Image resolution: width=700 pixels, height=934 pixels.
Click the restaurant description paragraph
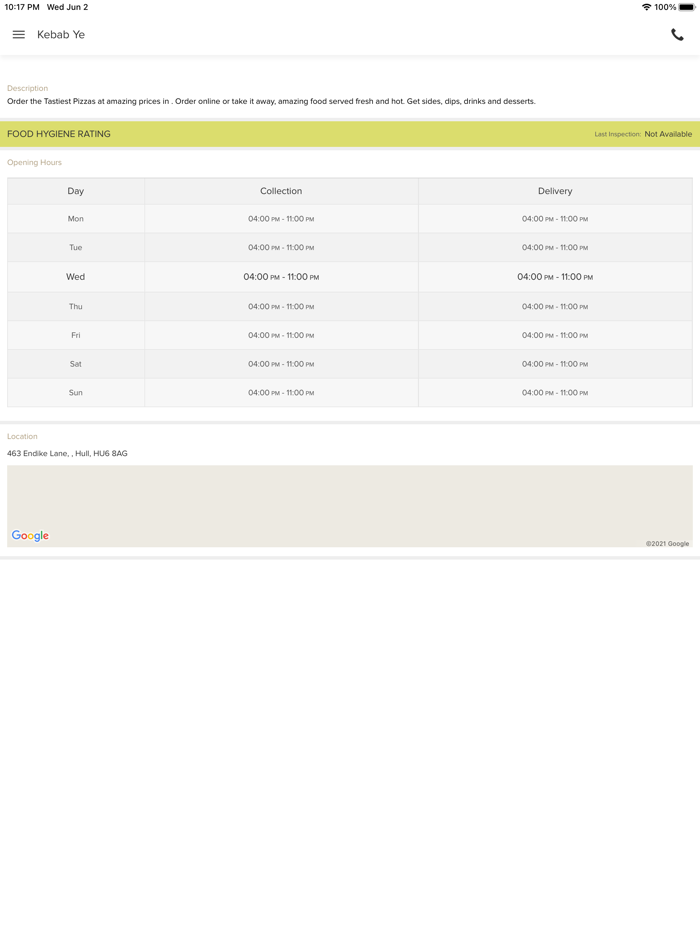point(271,101)
